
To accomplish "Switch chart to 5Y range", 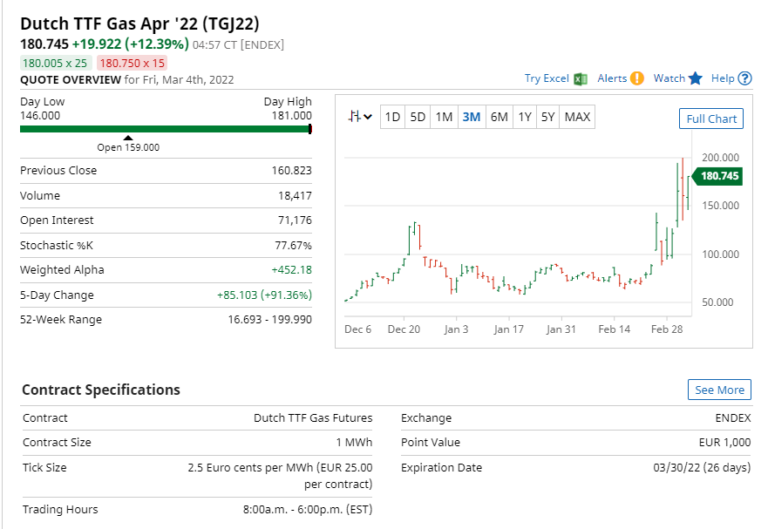I will [x=548, y=117].
